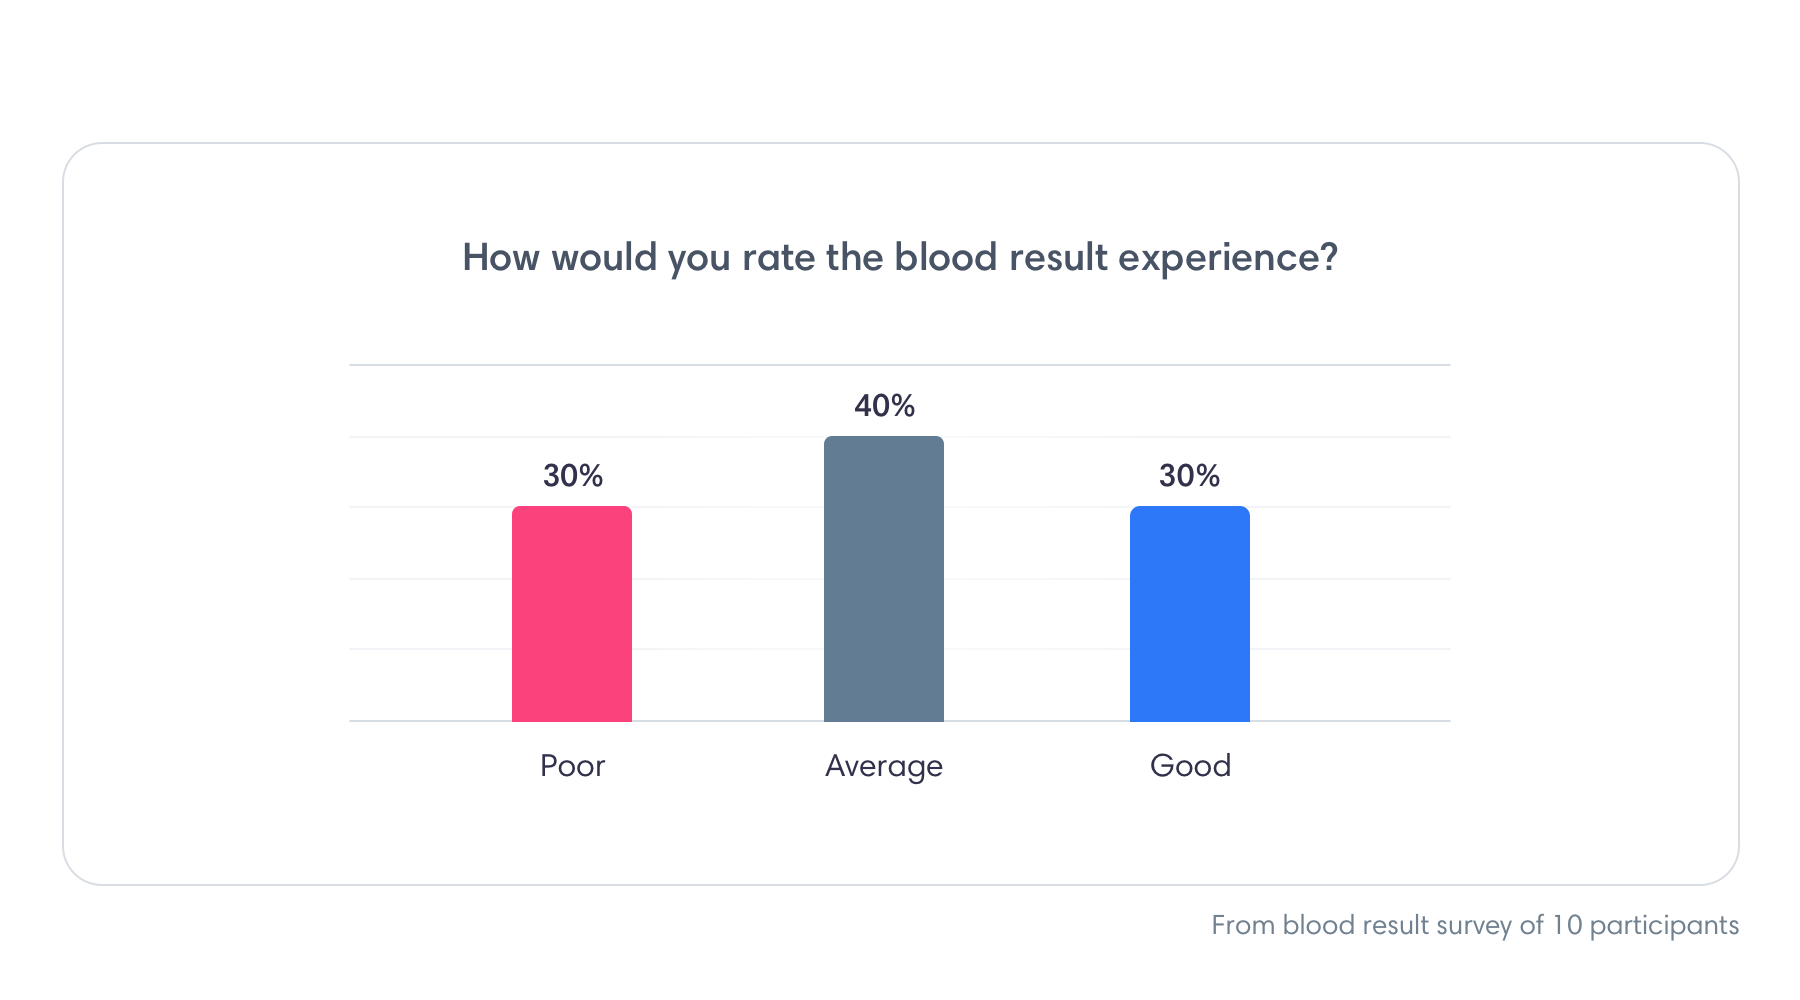Click the word 'survey' in the footnote

pyautogui.click(x=1474, y=925)
